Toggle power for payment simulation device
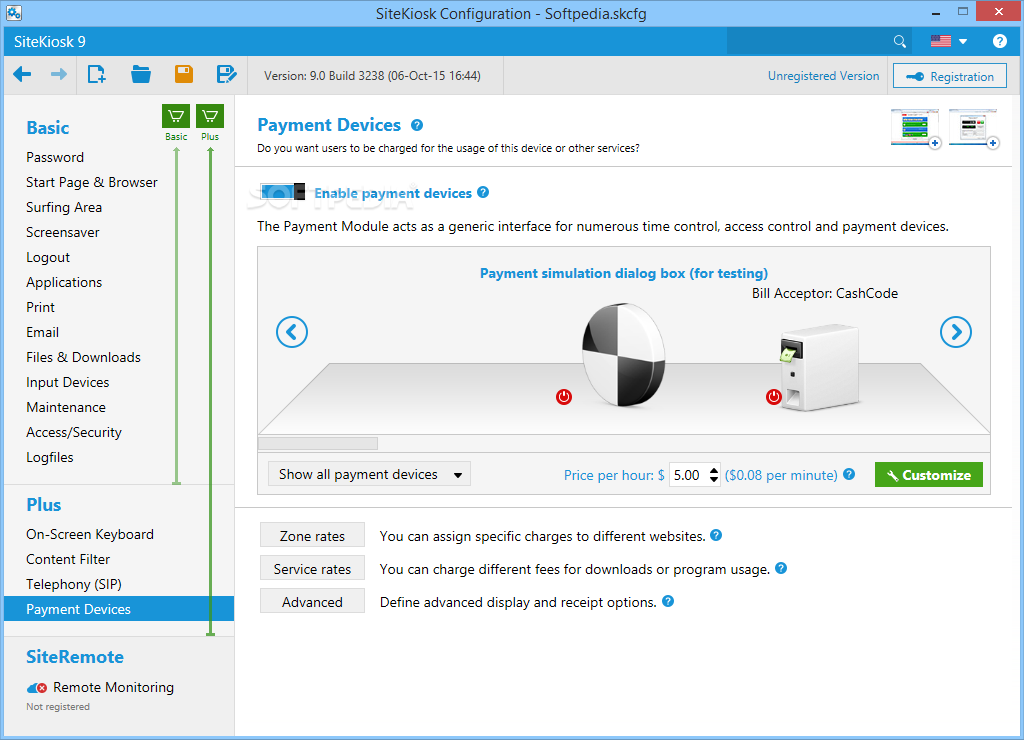Viewport: 1024px width, 740px height. (x=564, y=396)
